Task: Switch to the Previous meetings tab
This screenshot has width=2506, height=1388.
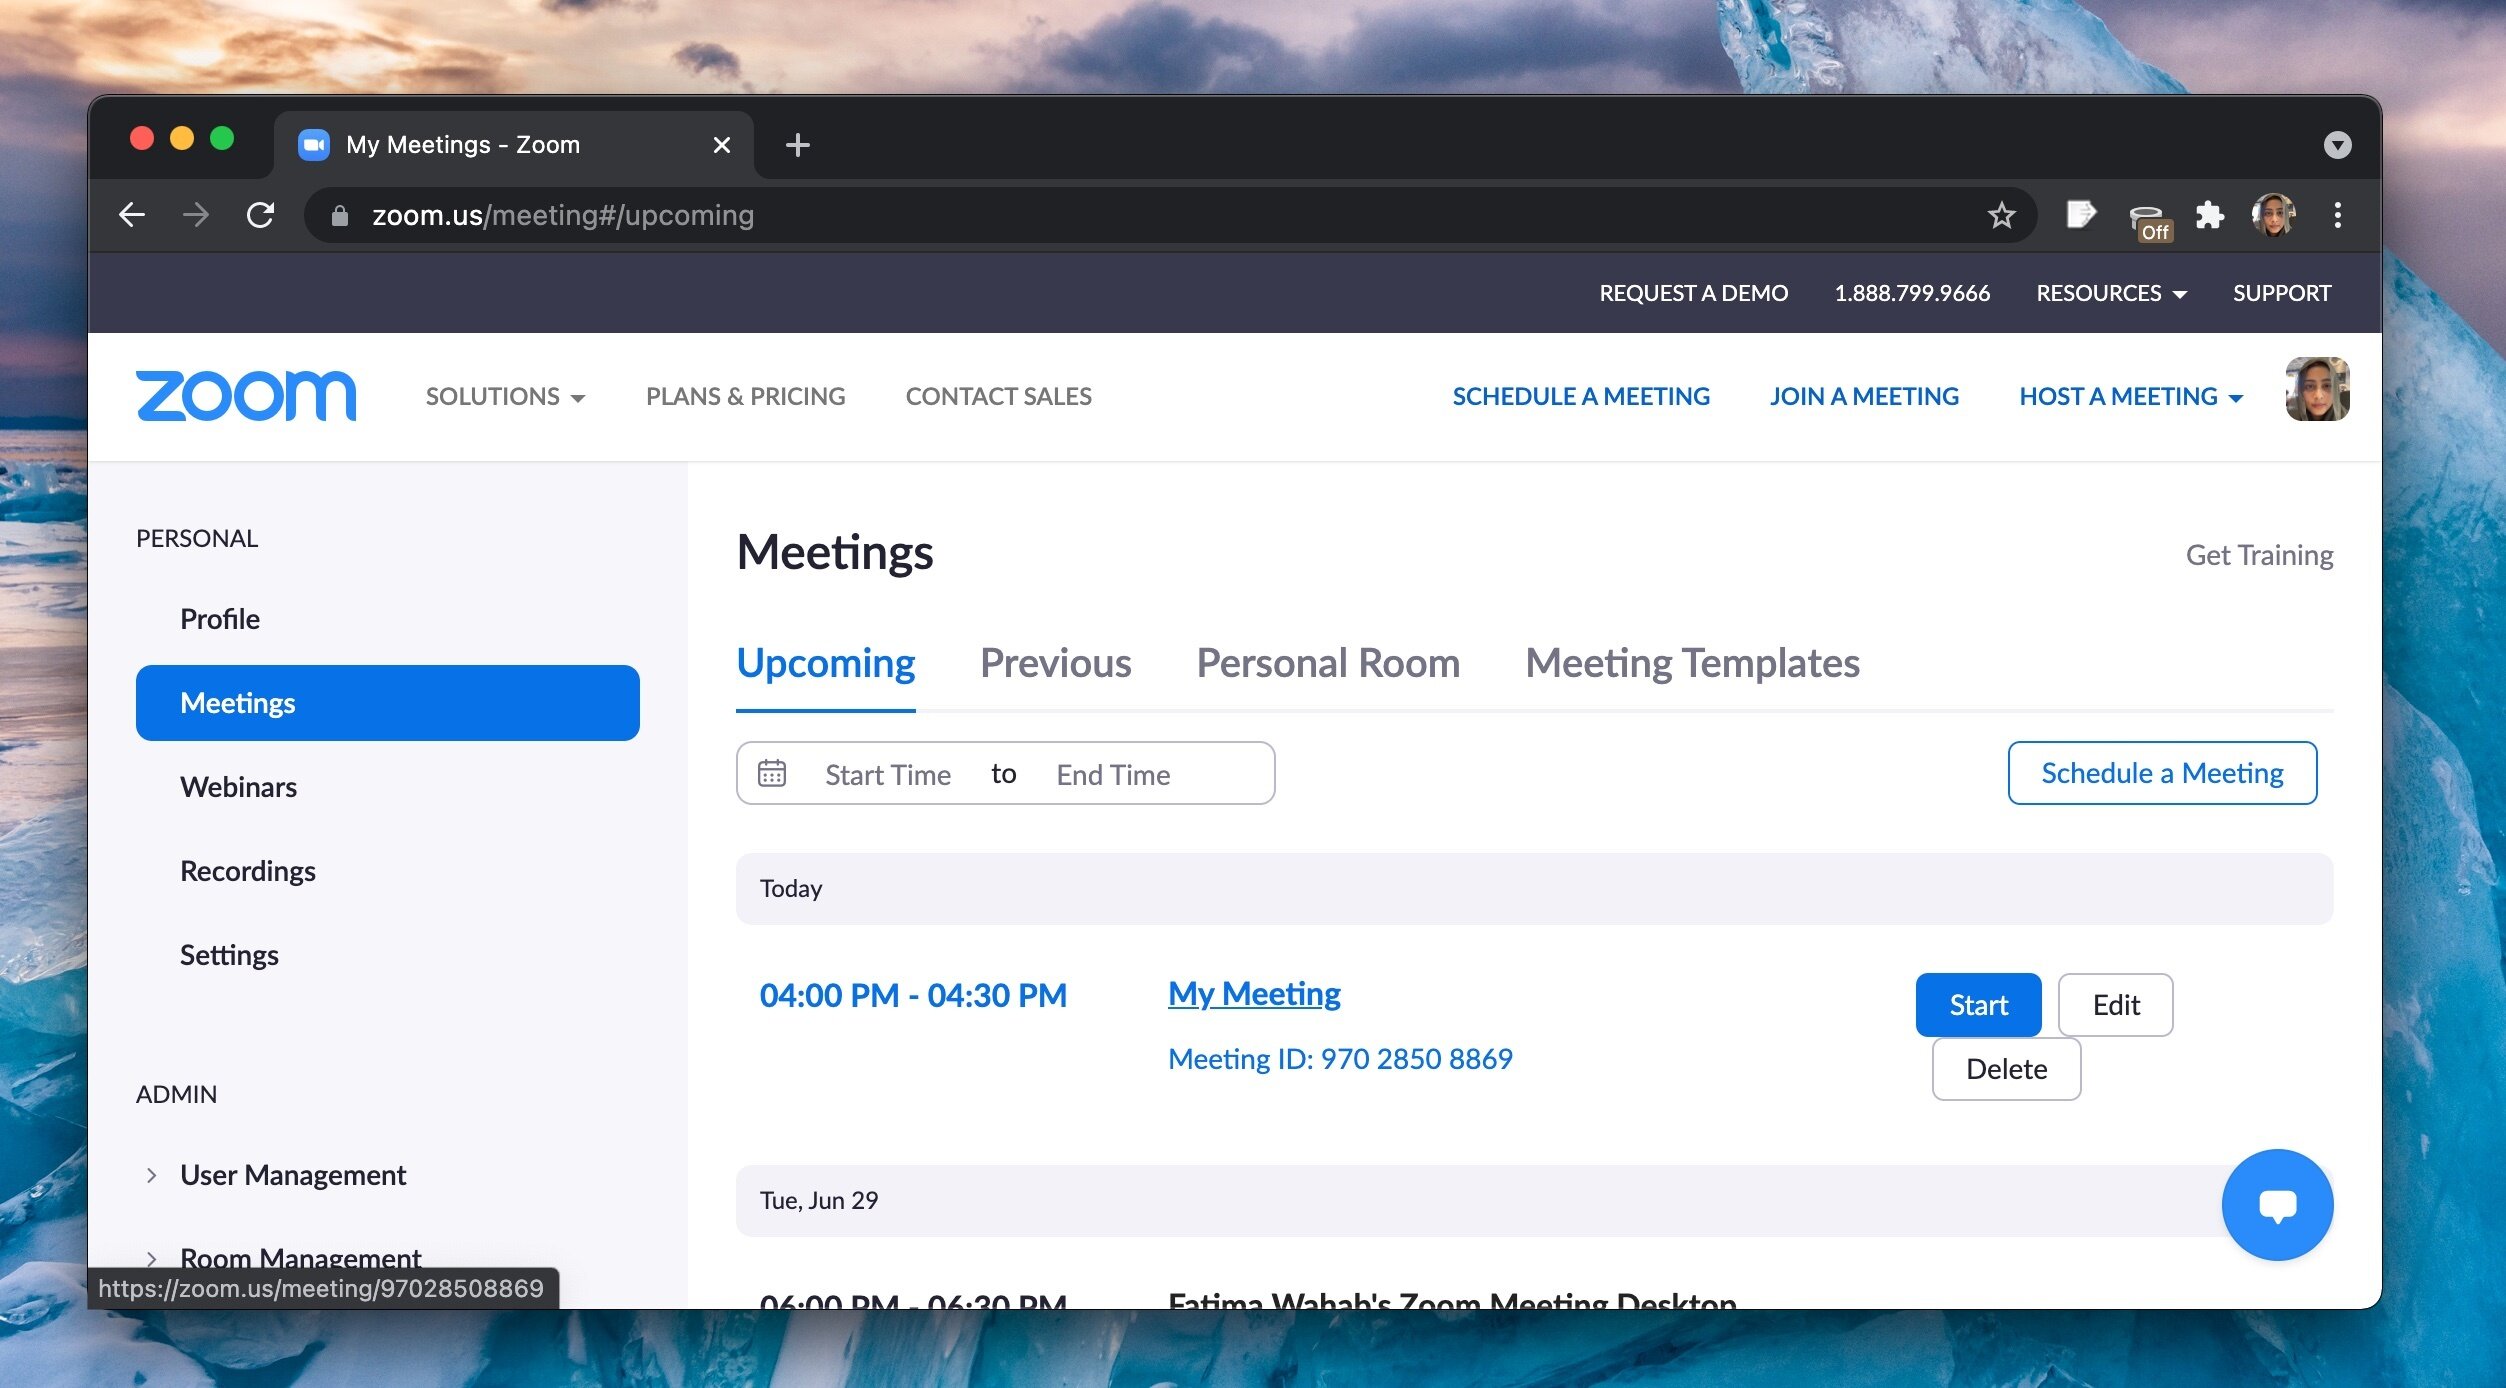Action: pos(1055,663)
